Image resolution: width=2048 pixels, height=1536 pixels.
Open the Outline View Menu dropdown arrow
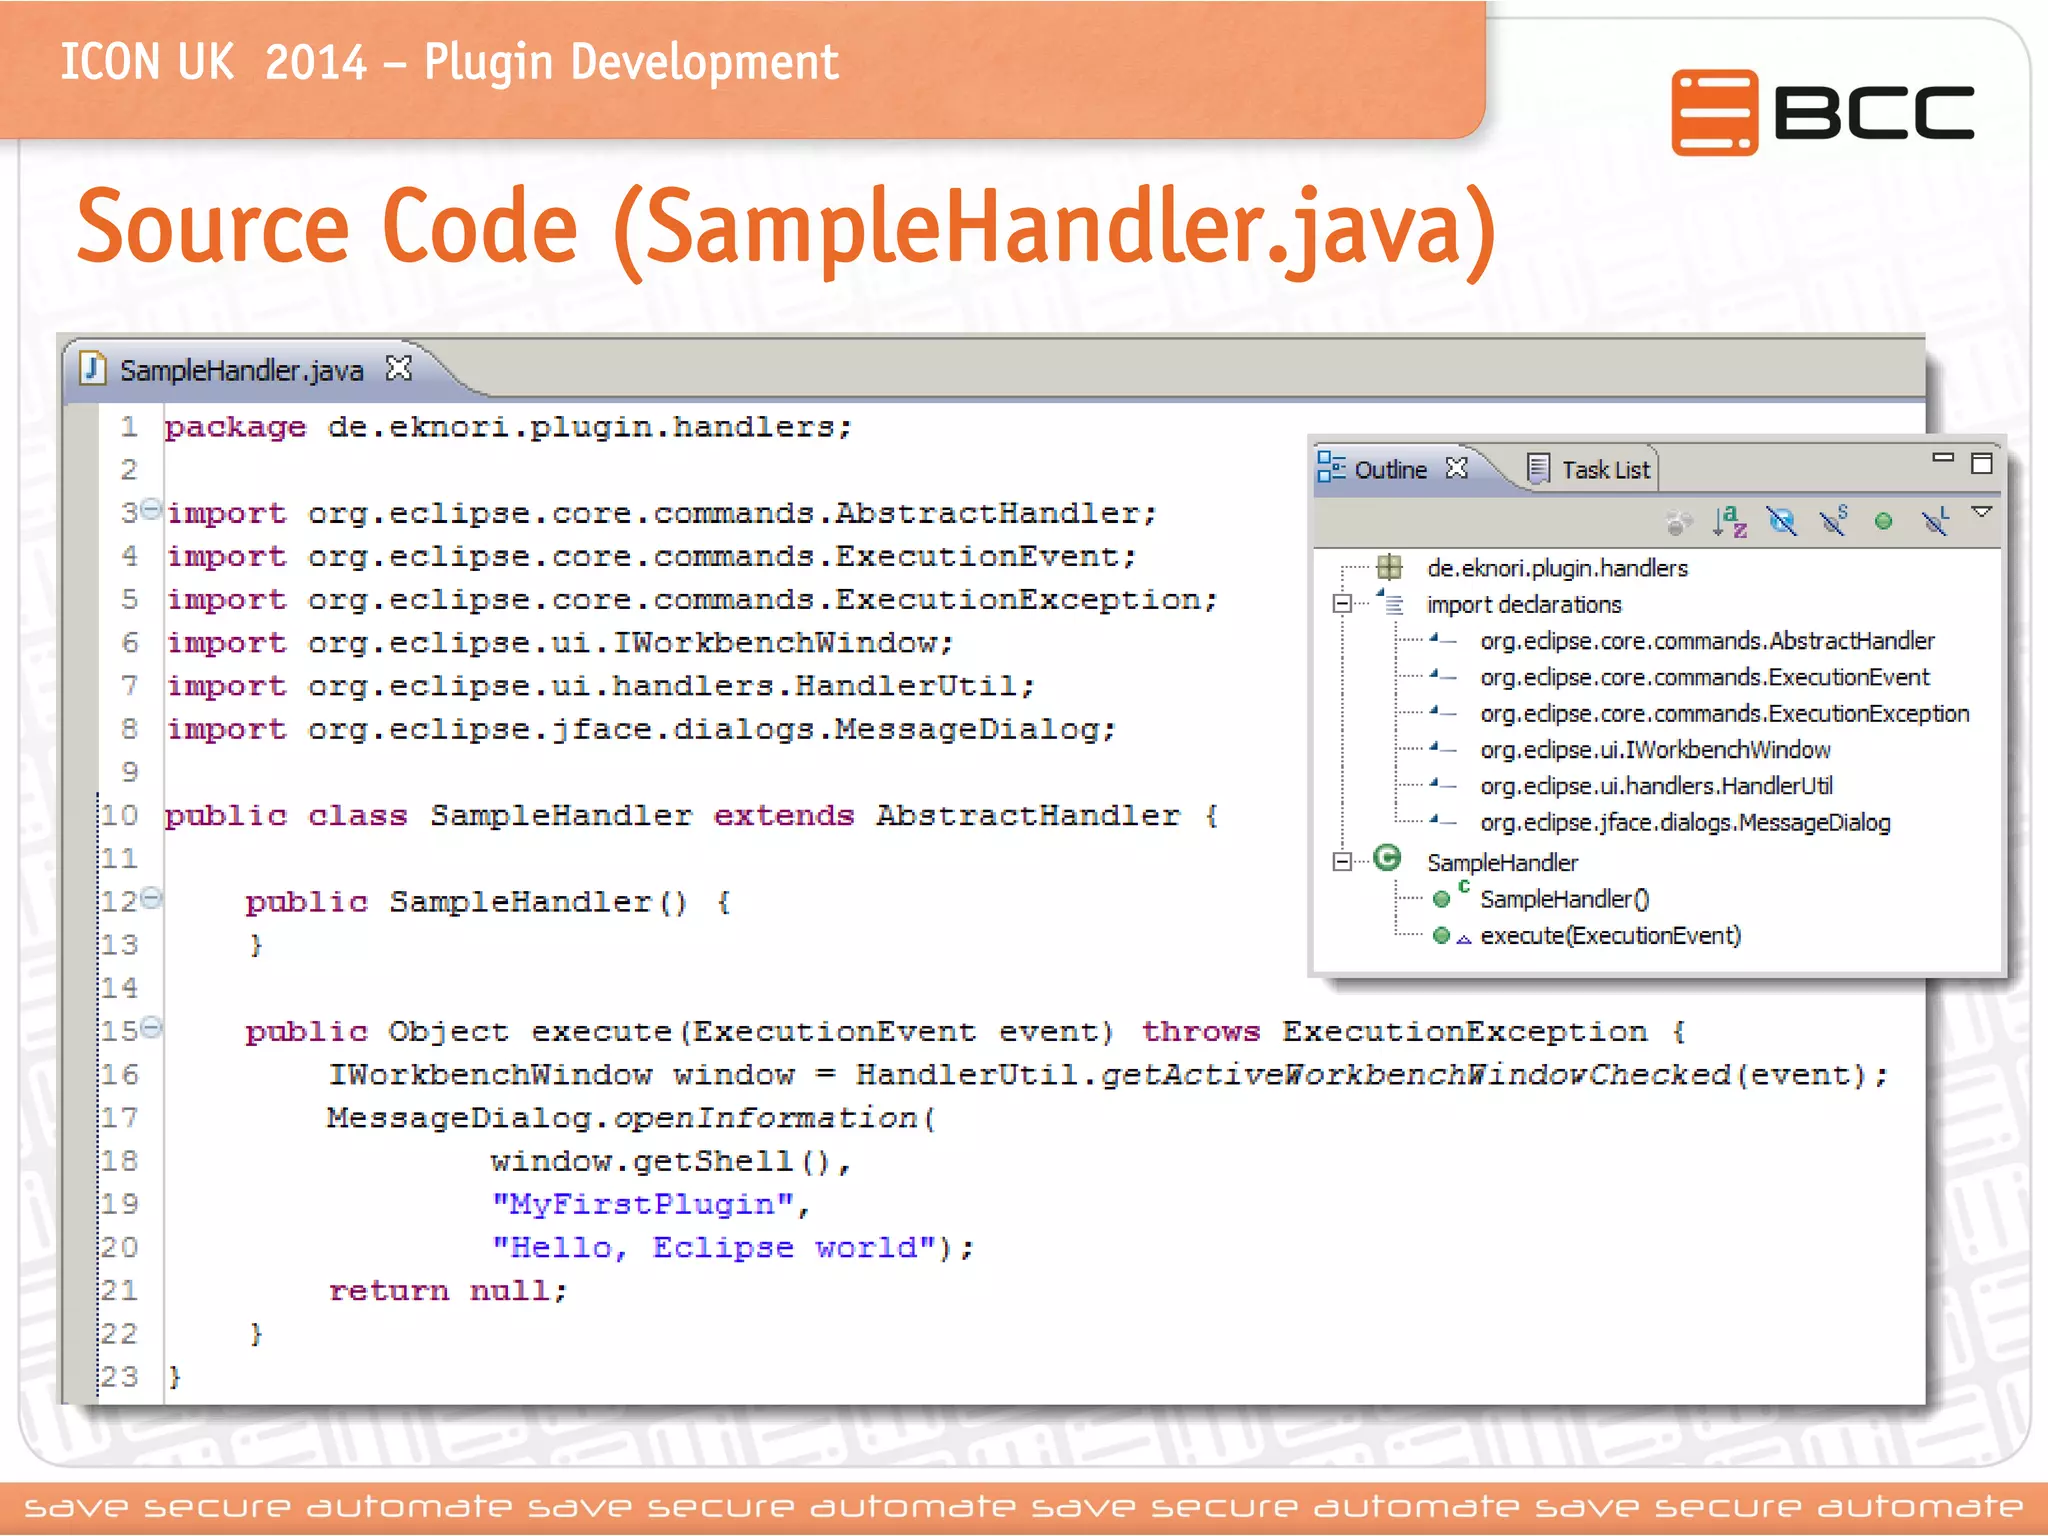point(1981,512)
